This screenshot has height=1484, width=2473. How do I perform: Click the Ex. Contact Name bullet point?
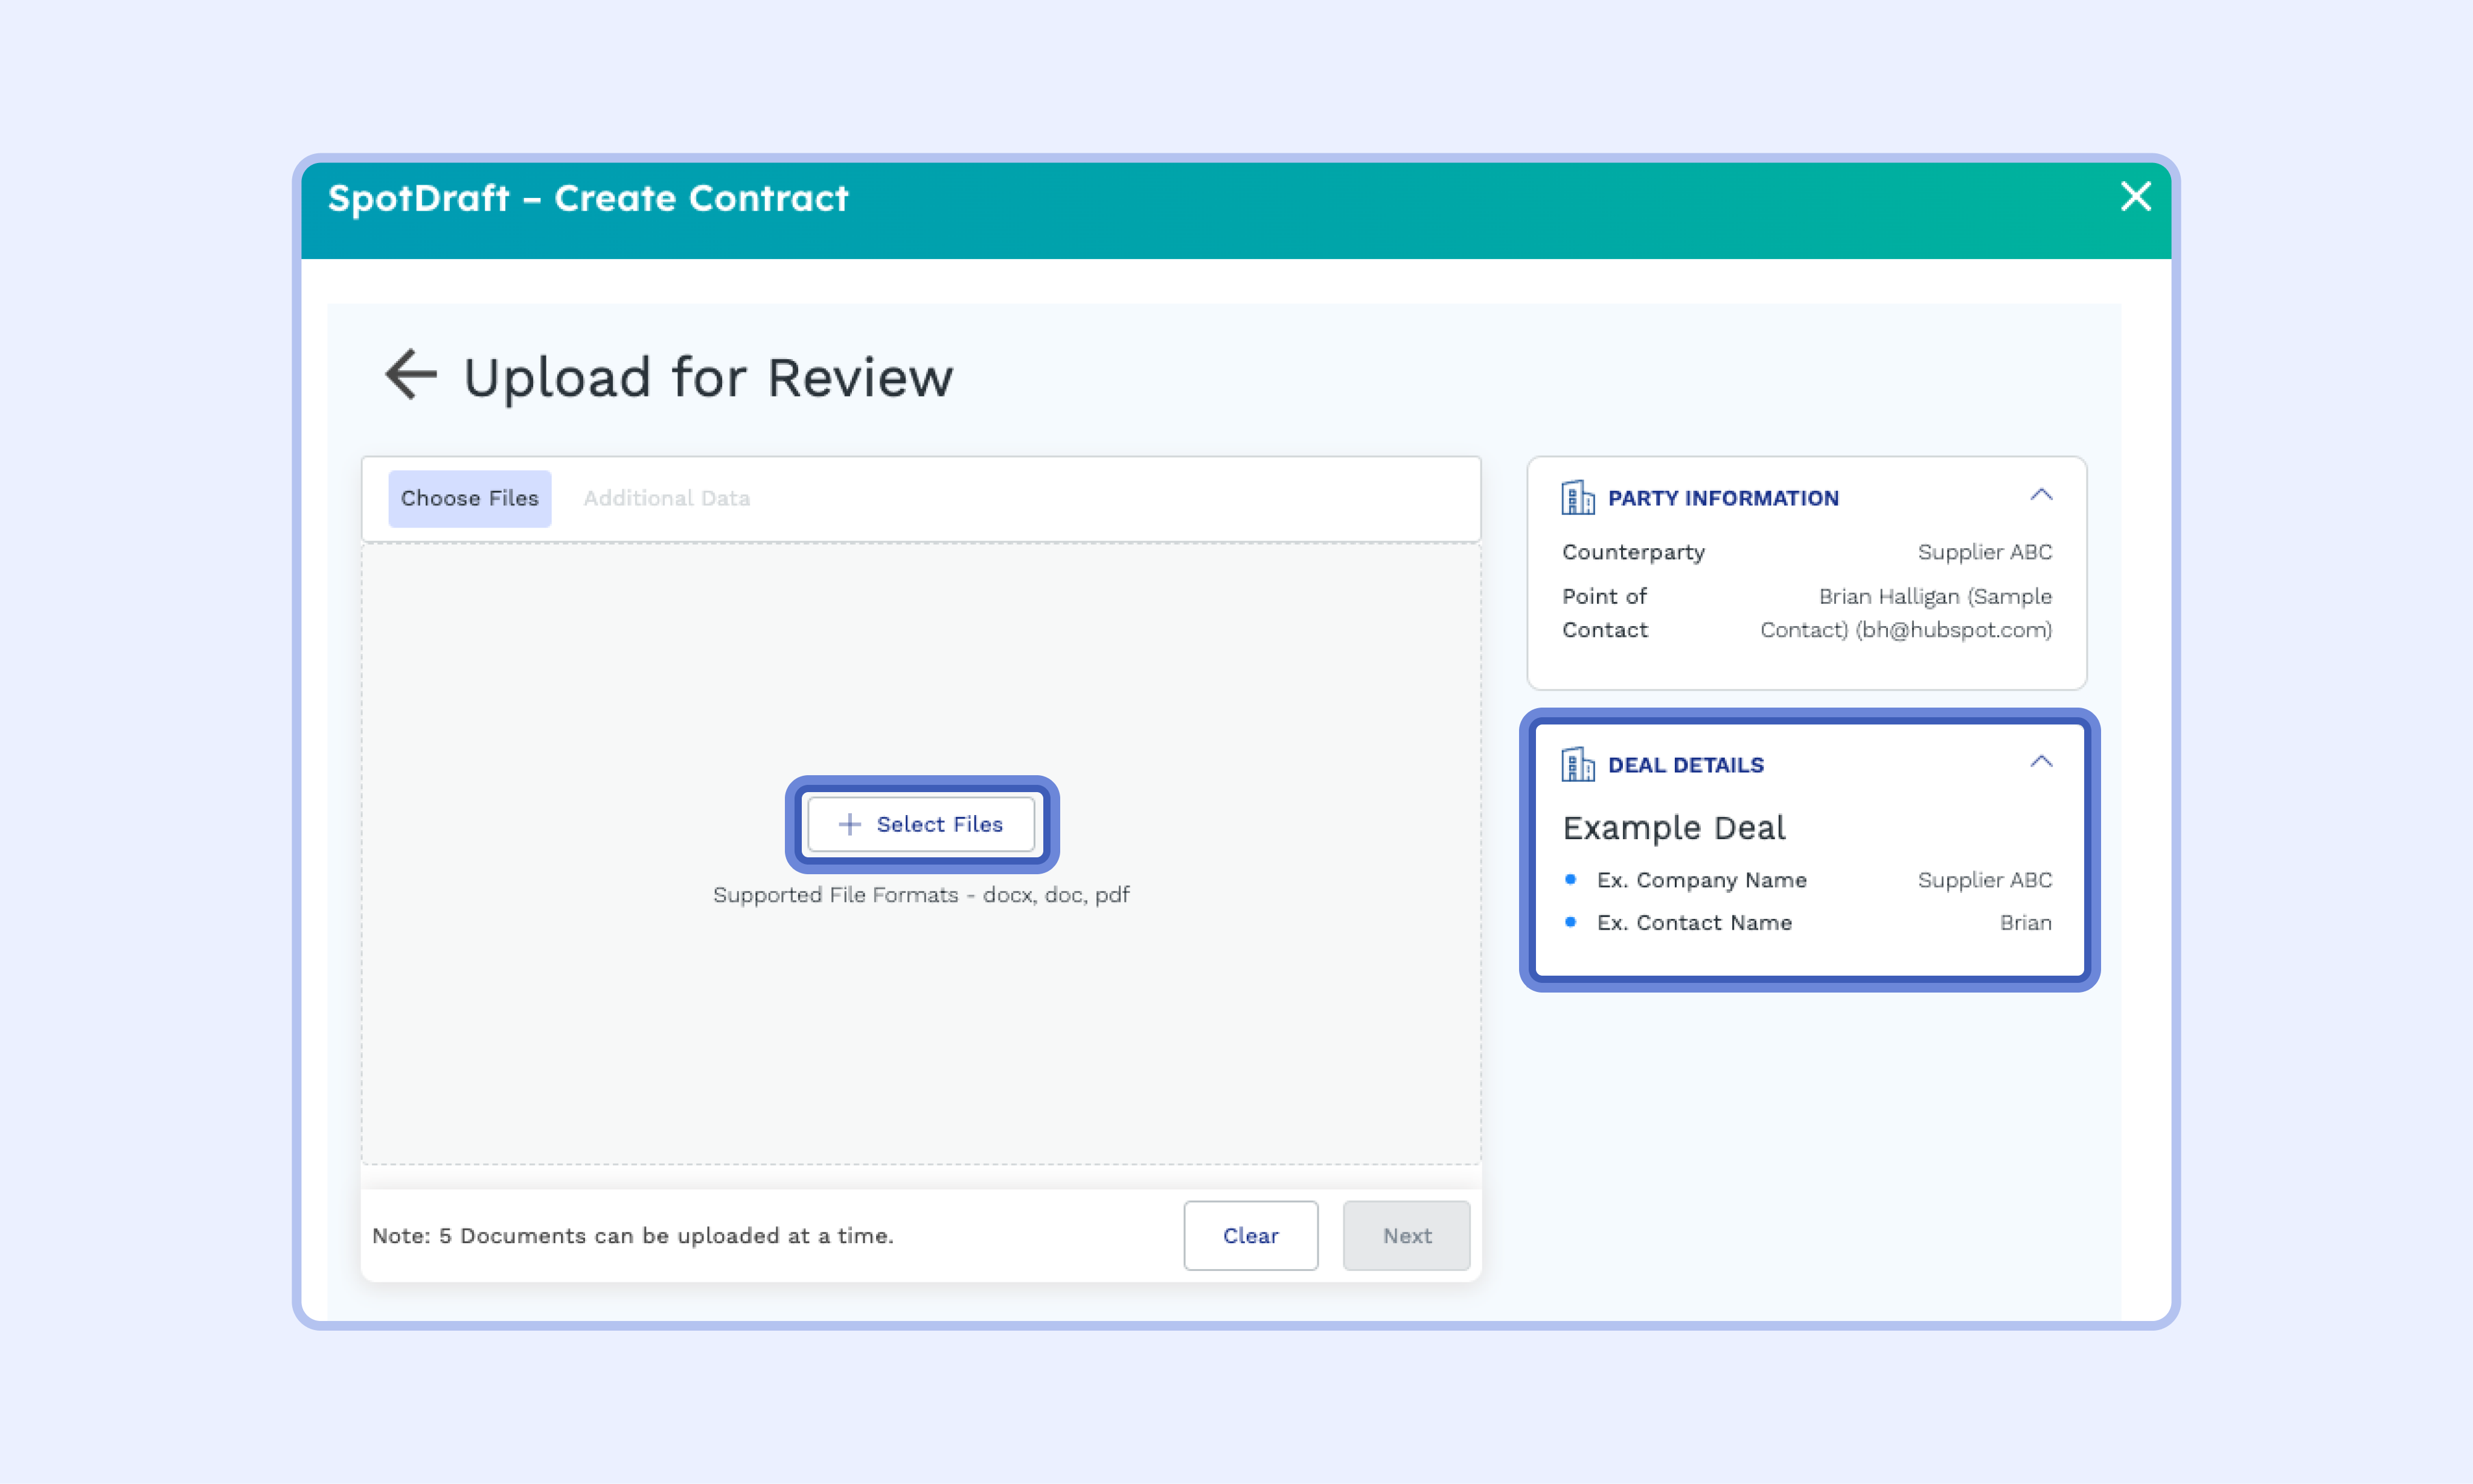[x=1570, y=922]
